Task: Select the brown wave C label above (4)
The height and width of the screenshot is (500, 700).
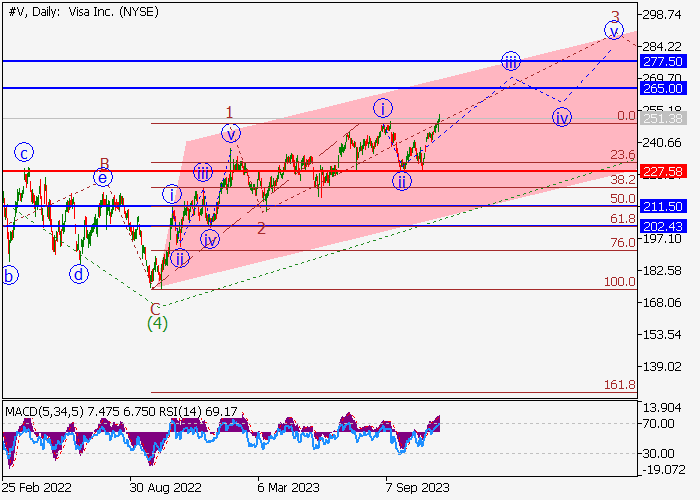Action: pos(155,309)
